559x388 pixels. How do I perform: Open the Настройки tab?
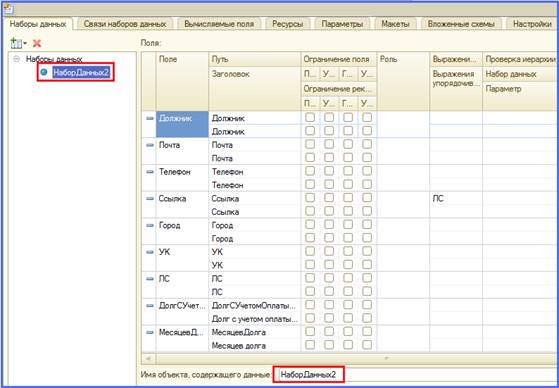tap(532, 24)
